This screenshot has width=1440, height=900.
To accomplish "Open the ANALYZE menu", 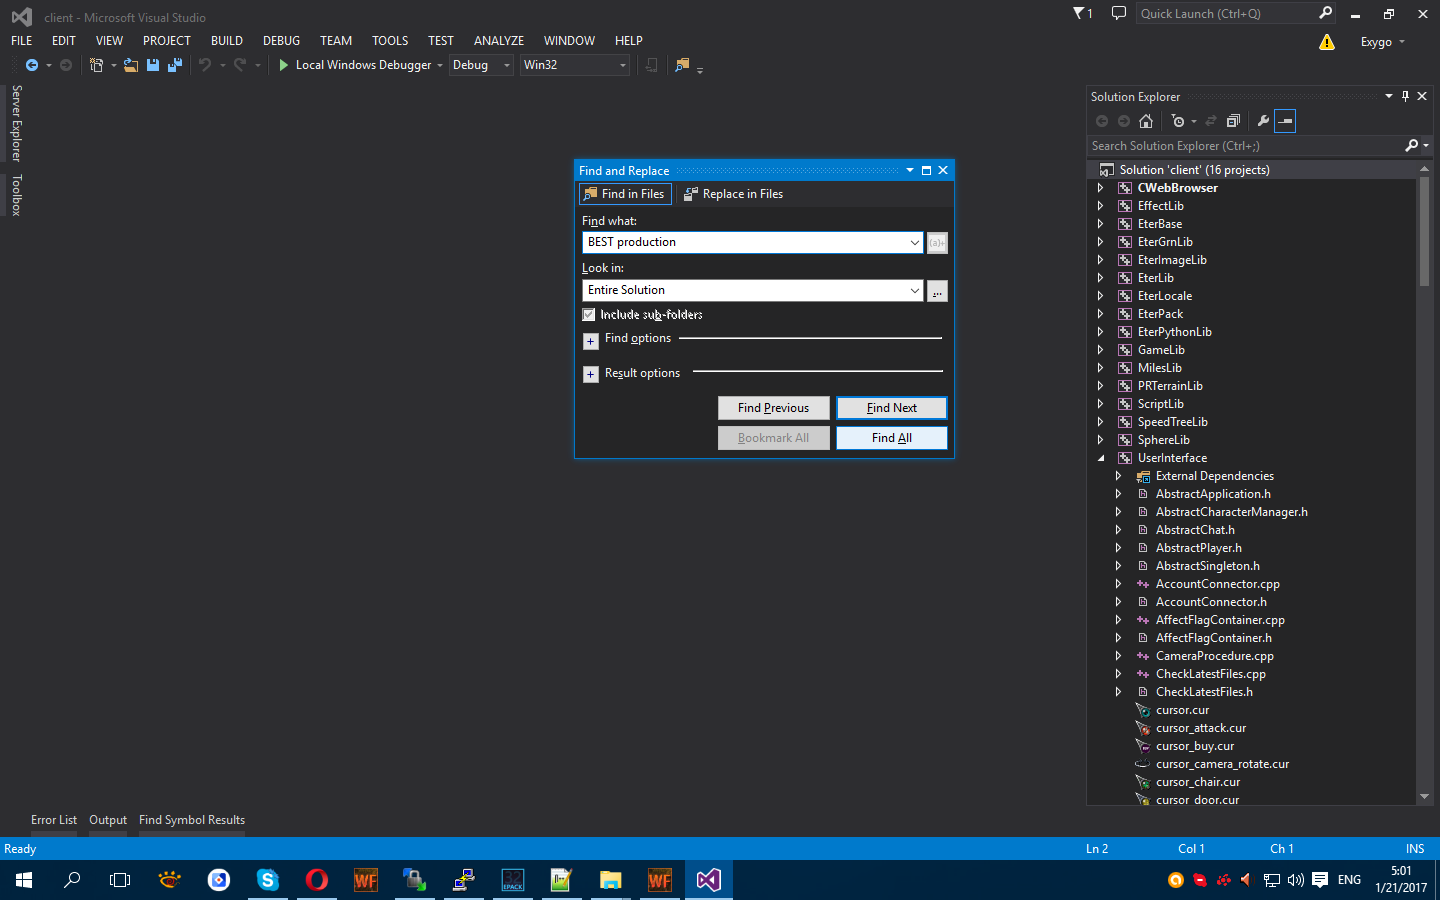I will [499, 41].
